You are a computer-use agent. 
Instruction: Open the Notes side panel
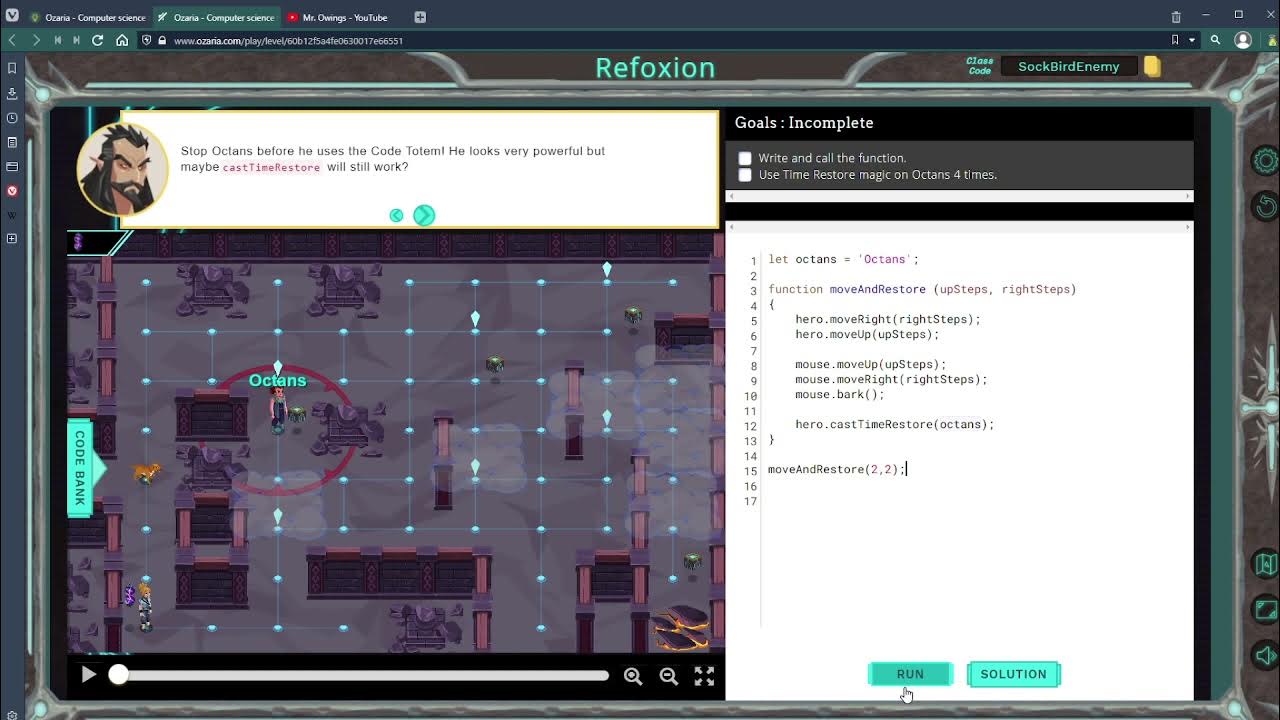[x=12, y=142]
